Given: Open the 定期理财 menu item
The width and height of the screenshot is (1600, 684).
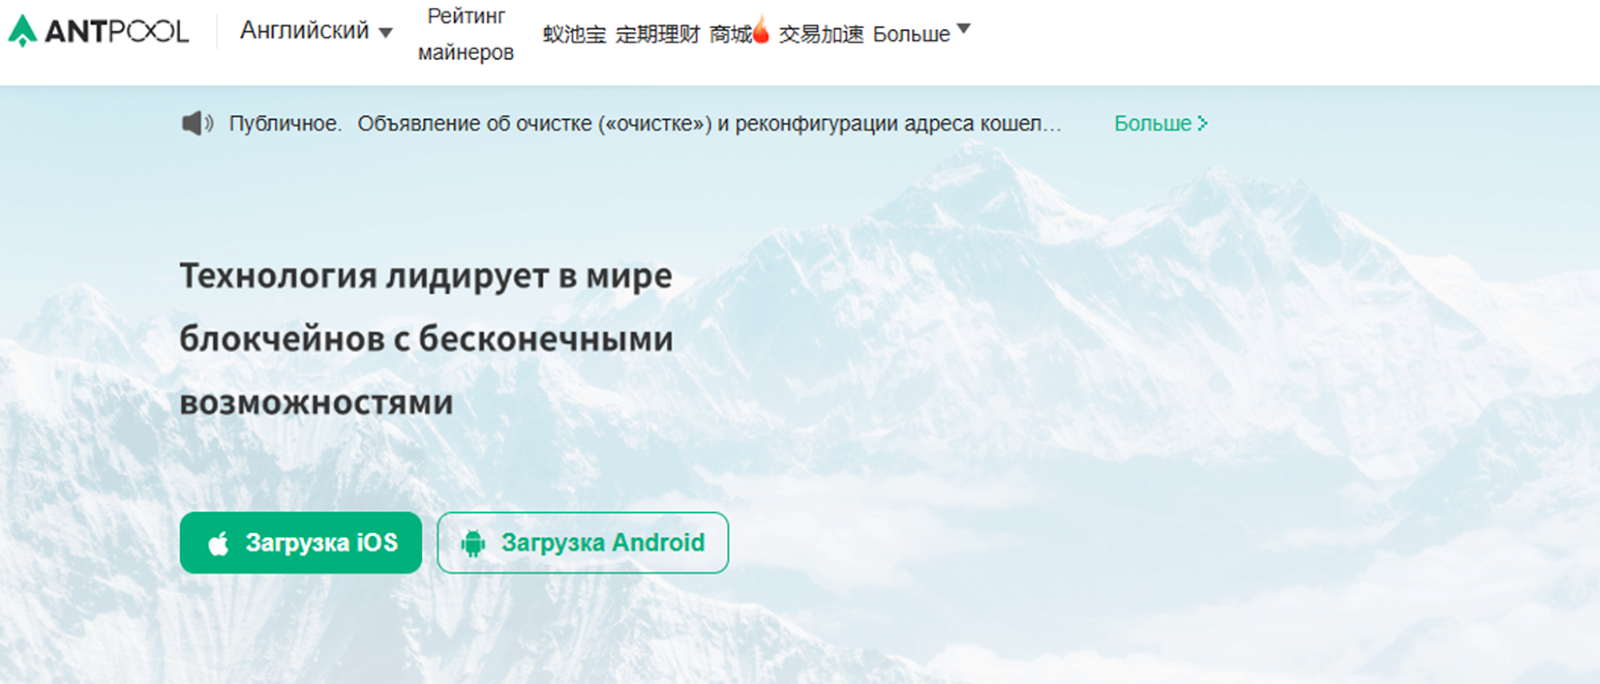Looking at the screenshot, I should 657,34.
